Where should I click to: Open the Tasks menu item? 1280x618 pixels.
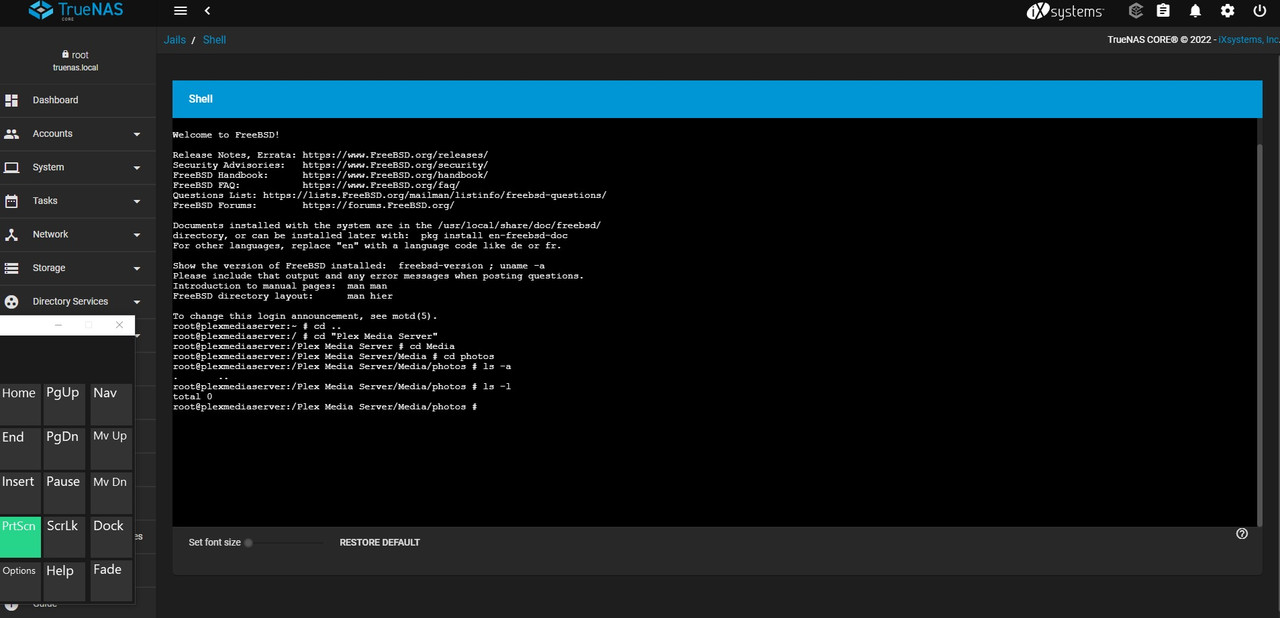[78, 201]
